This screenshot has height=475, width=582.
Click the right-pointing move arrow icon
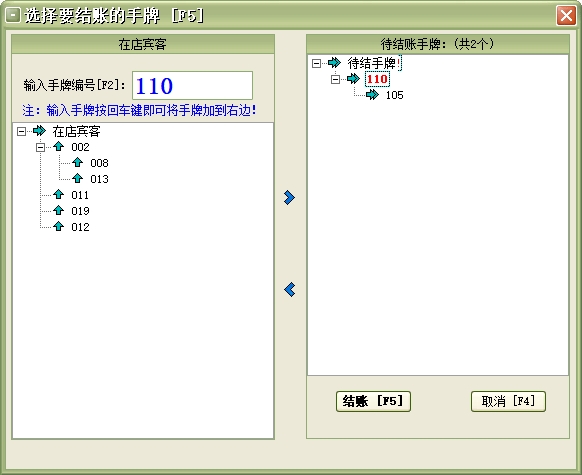[x=289, y=197]
